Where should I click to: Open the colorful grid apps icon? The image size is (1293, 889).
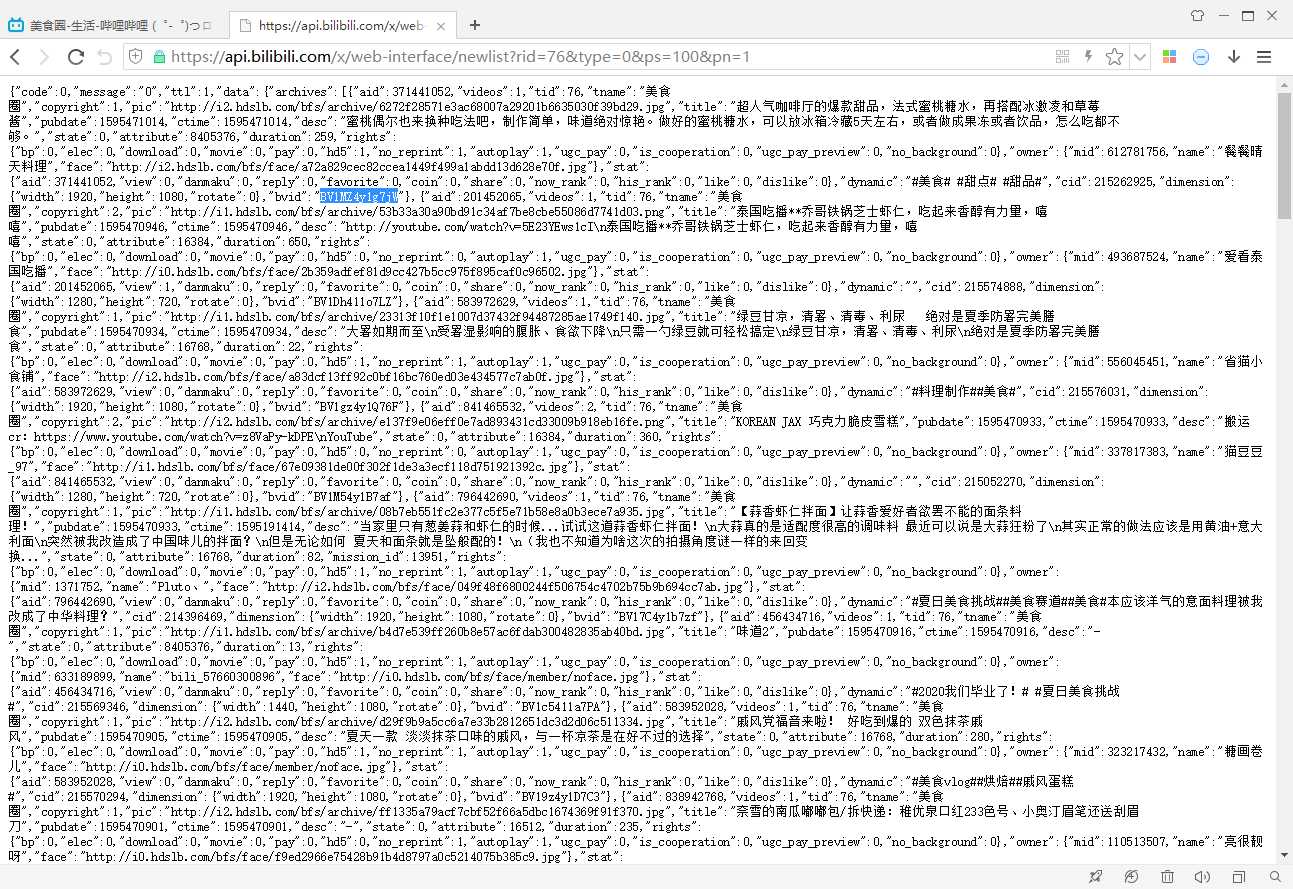click(1169, 57)
